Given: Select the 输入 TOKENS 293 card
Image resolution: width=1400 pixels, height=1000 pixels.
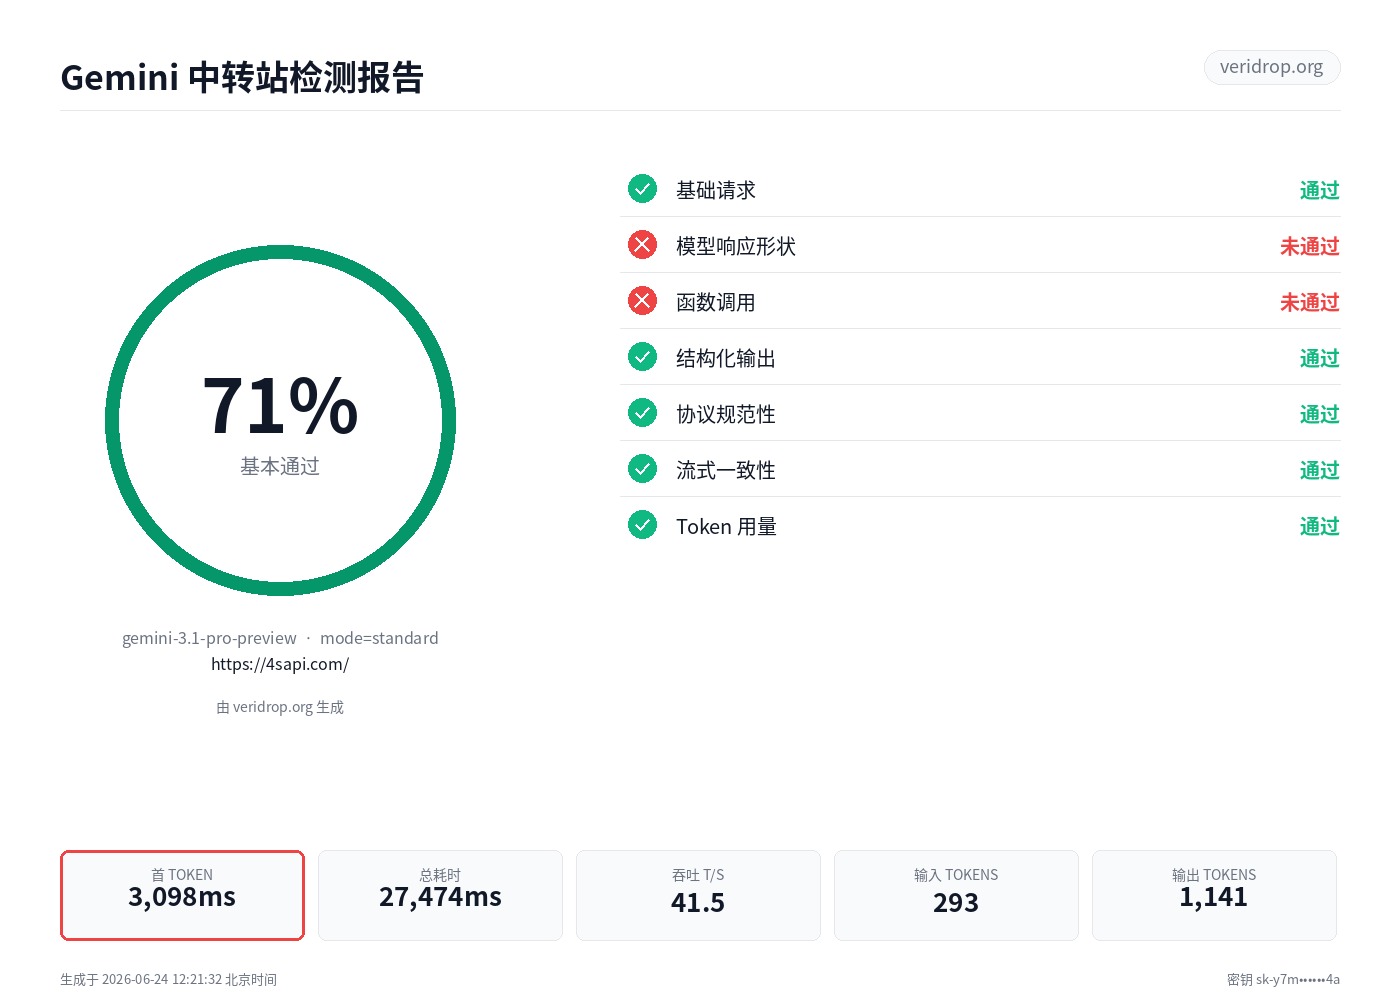Looking at the screenshot, I should tap(956, 895).
